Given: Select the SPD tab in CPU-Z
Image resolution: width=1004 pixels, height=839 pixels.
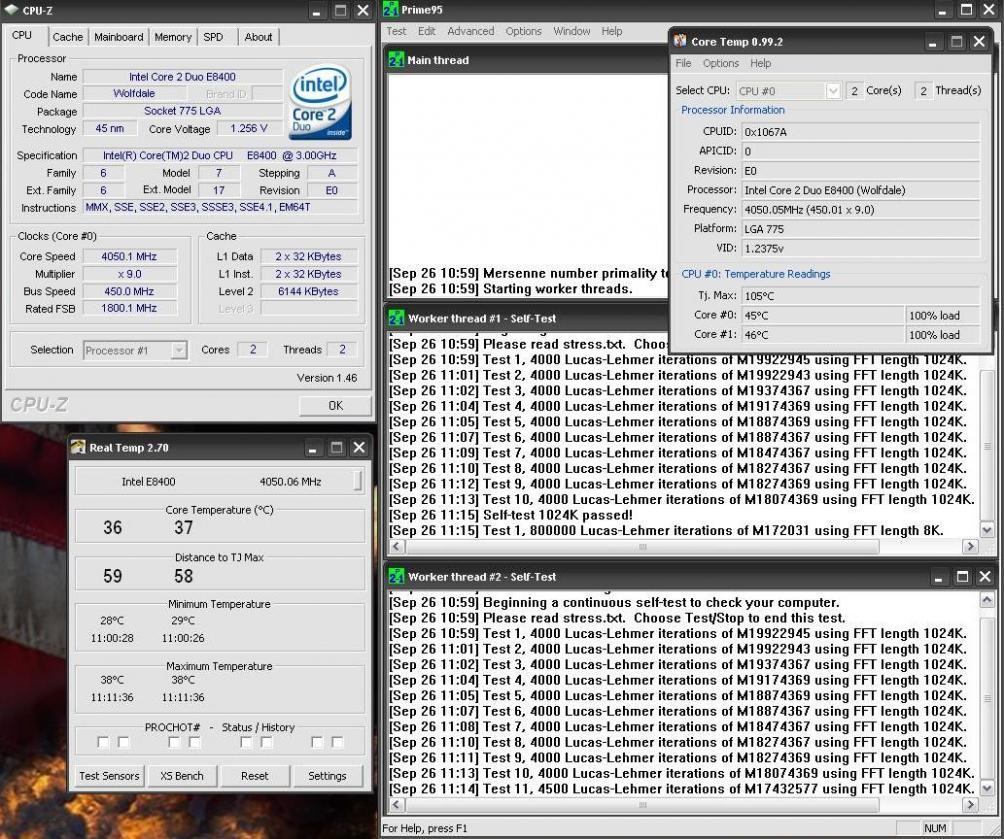Looking at the screenshot, I should tap(213, 37).
